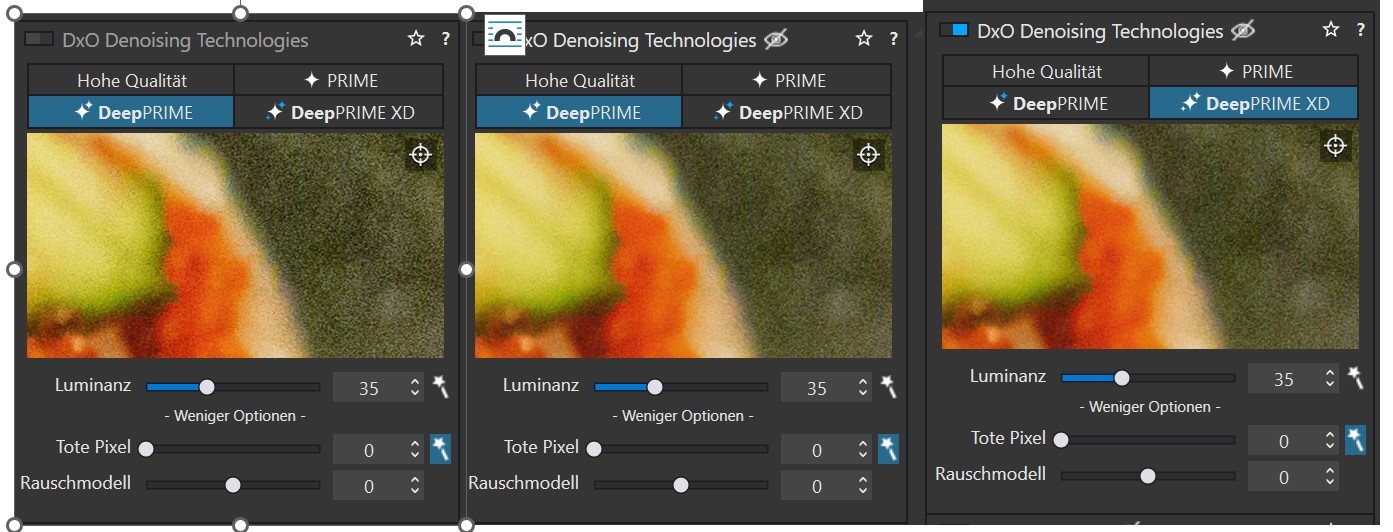Click "Weniger Optionen" in the middle panel
1393x532 pixels.
pos(683,415)
